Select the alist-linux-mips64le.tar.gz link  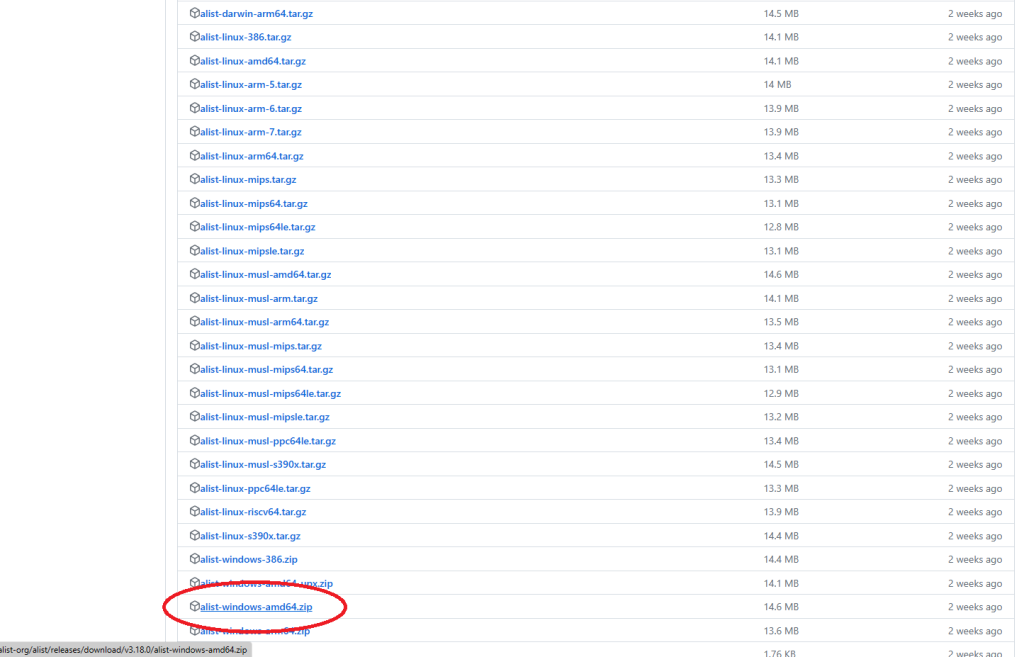pyautogui.click(x=257, y=227)
